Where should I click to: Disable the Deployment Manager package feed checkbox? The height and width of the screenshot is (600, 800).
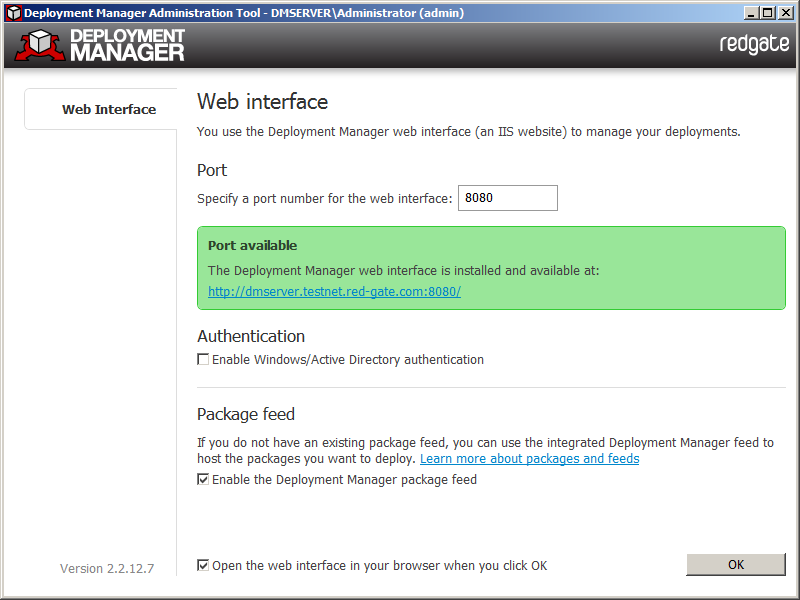tap(203, 480)
